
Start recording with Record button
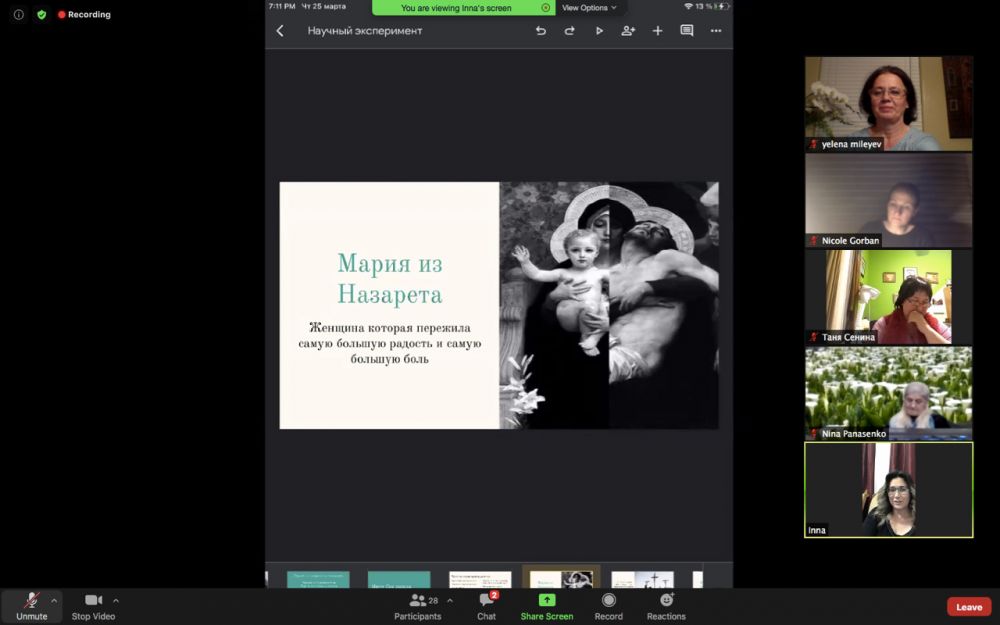point(608,606)
